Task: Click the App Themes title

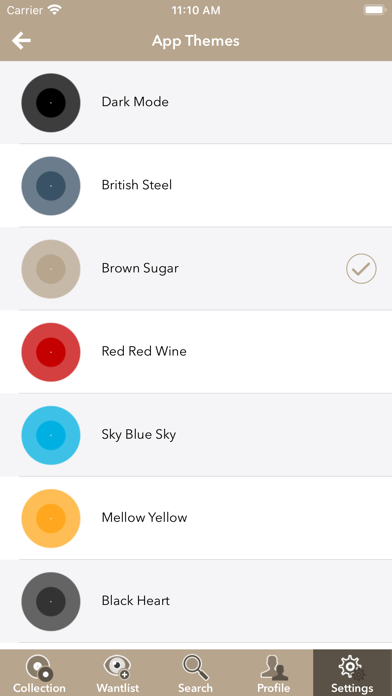Action: click(x=196, y=41)
